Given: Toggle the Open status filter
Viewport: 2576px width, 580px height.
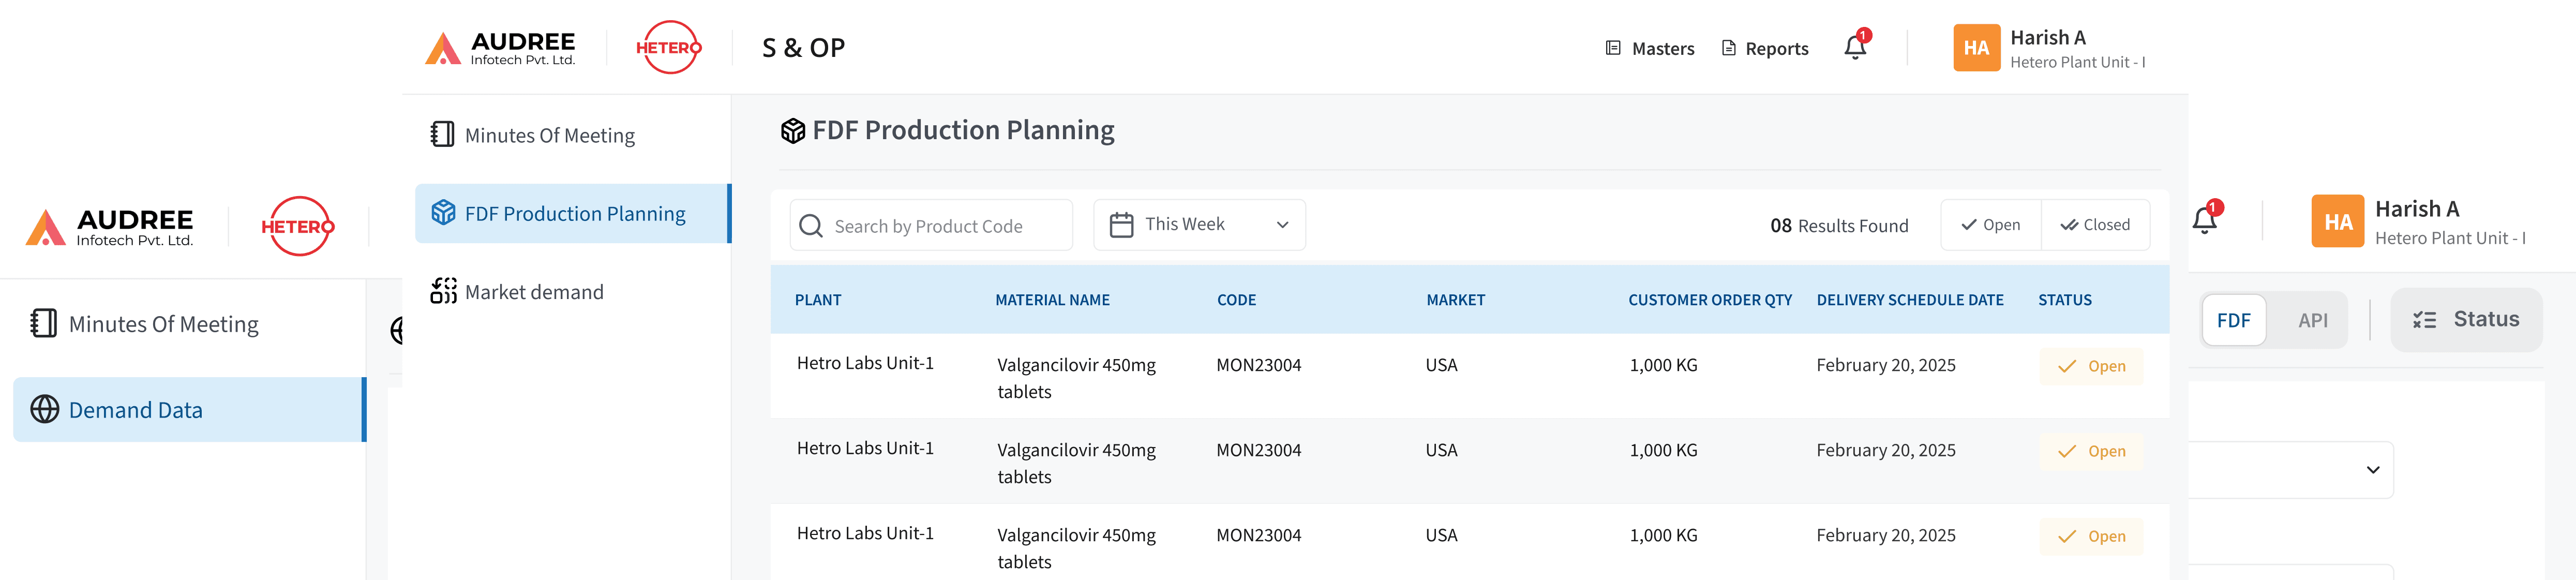Looking at the screenshot, I should [x=1991, y=225].
